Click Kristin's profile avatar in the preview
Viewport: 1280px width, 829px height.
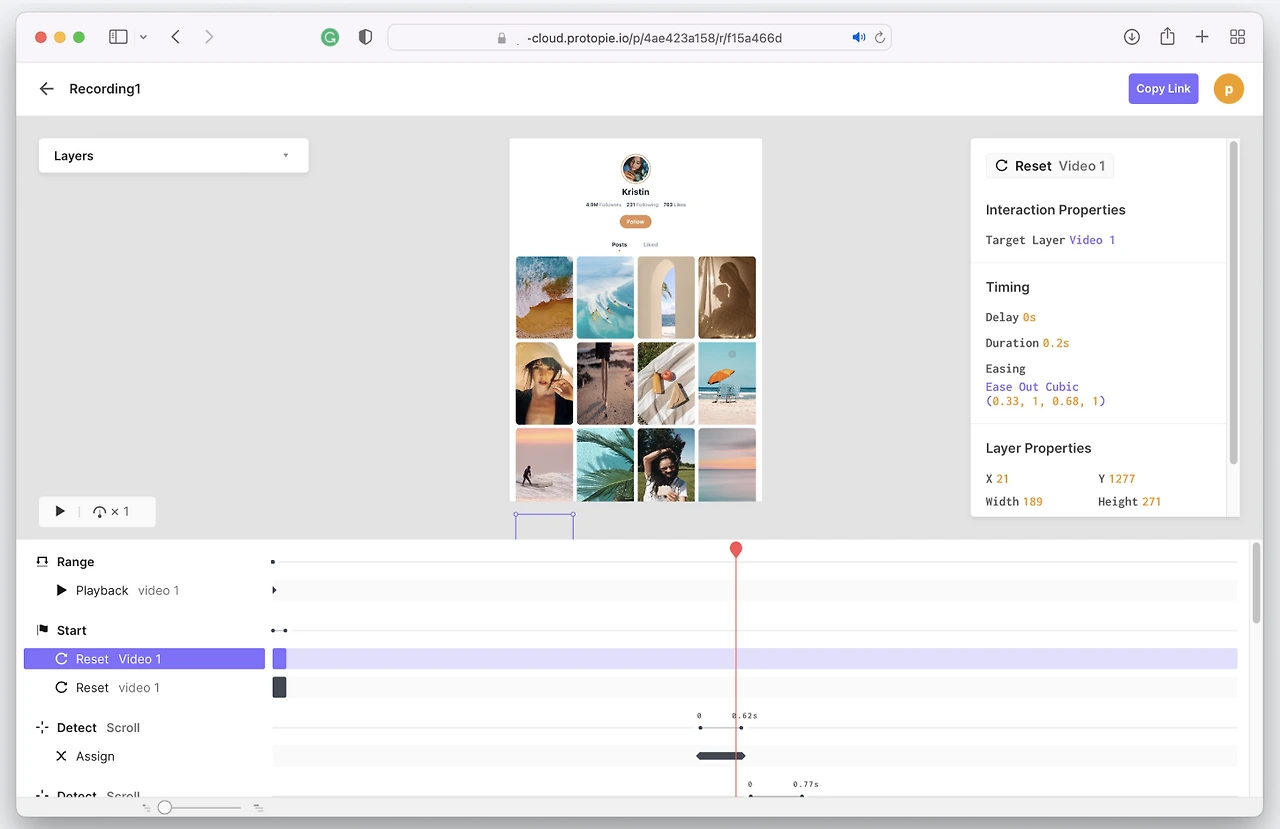[636, 168]
